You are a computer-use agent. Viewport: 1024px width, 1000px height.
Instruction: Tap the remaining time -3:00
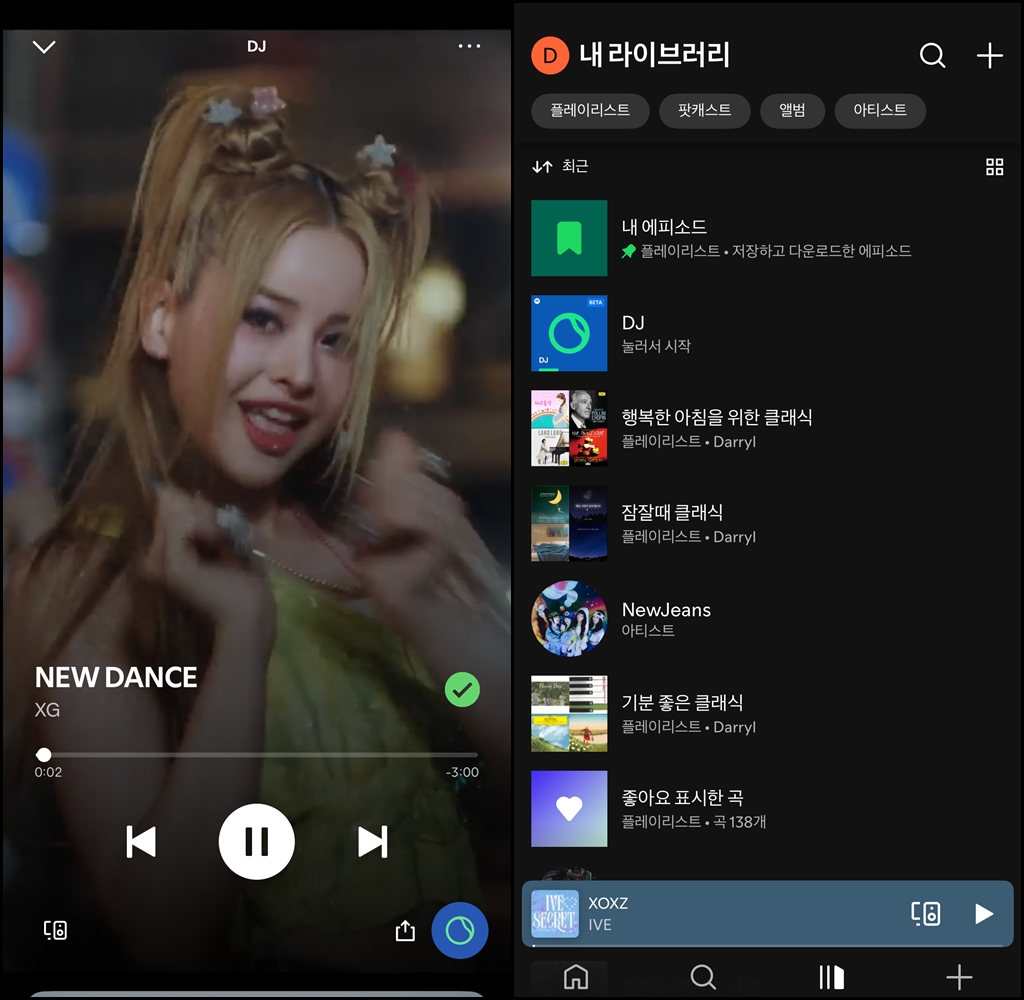pos(462,772)
